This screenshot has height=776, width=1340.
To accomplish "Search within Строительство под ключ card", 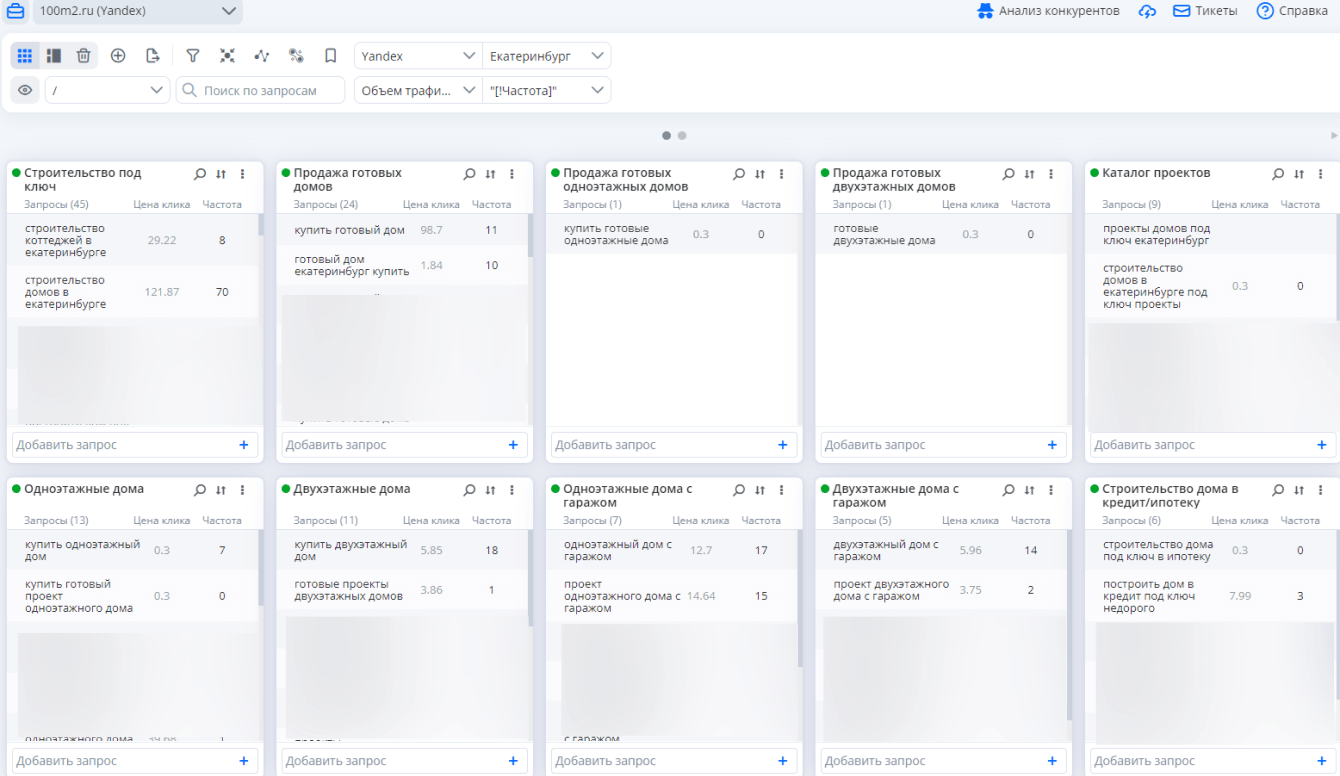I will click(x=200, y=174).
